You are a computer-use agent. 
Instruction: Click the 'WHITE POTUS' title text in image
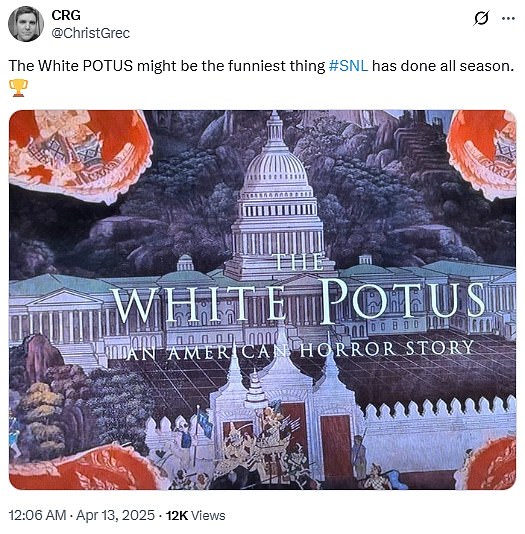[298, 301]
